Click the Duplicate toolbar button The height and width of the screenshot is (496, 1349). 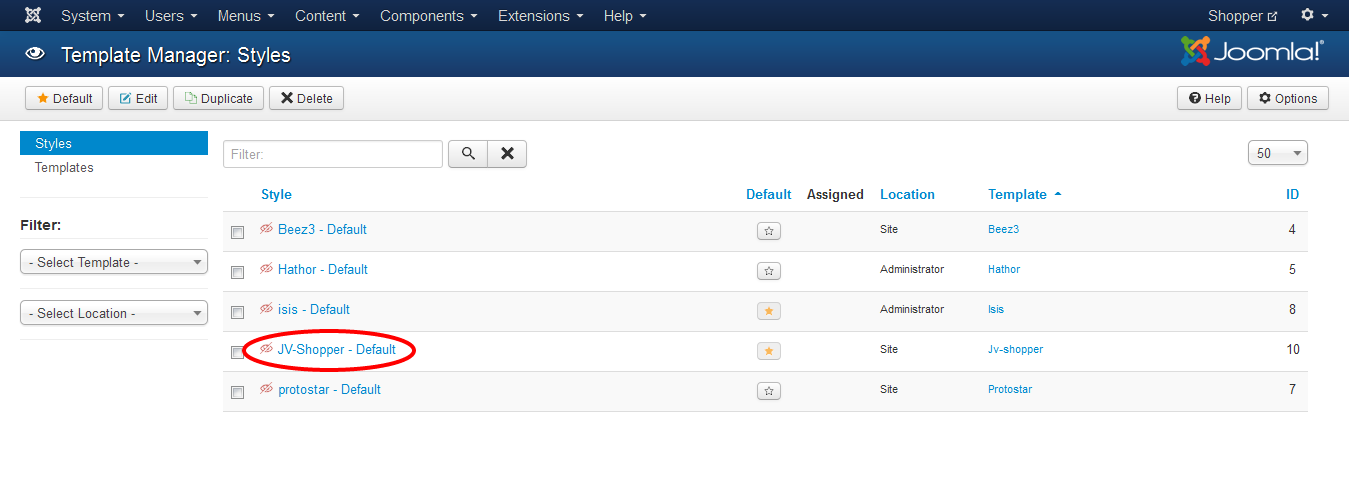[219, 98]
